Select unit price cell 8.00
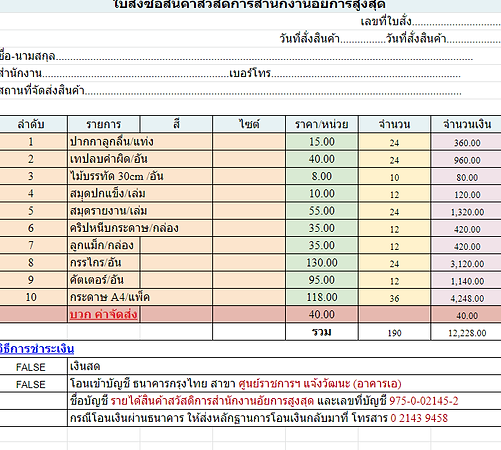 click(x=322, y=176)
